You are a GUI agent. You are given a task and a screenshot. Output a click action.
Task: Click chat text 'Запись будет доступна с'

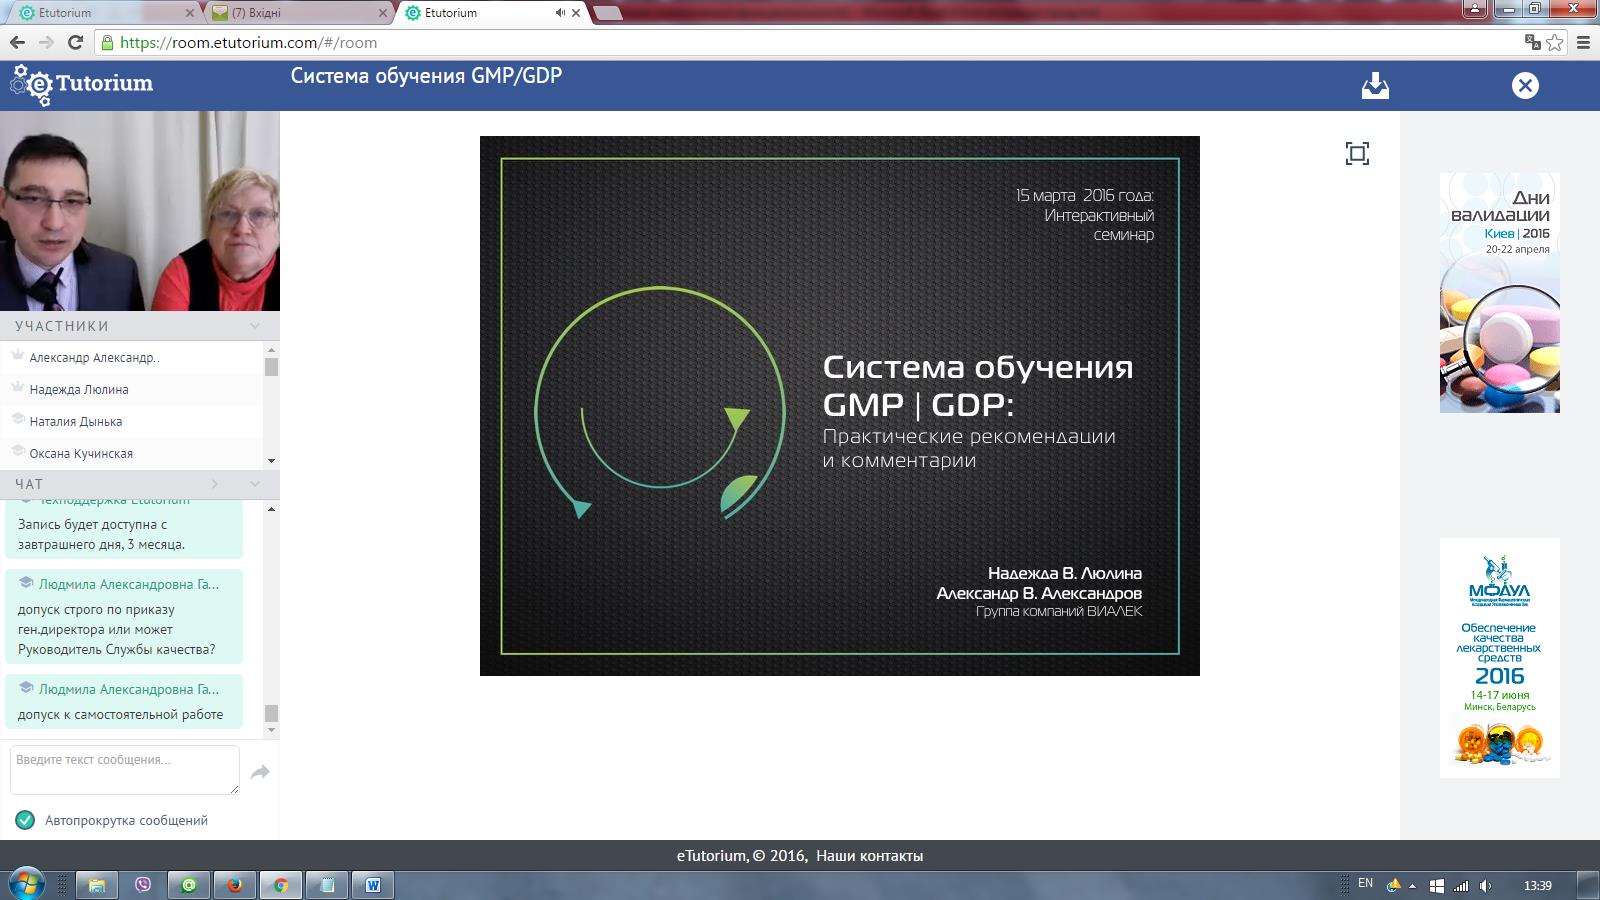pos(92,524)
